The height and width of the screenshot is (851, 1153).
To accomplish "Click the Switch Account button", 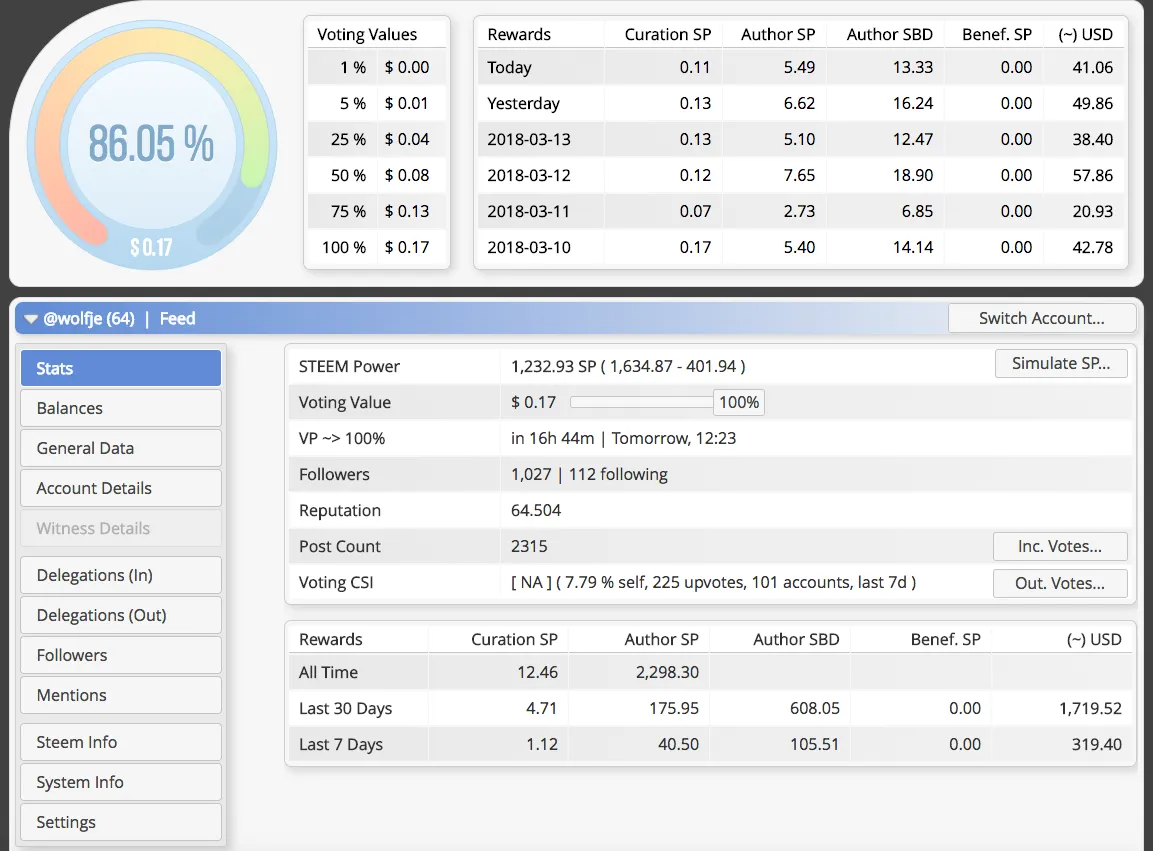I will (1041, 319).
